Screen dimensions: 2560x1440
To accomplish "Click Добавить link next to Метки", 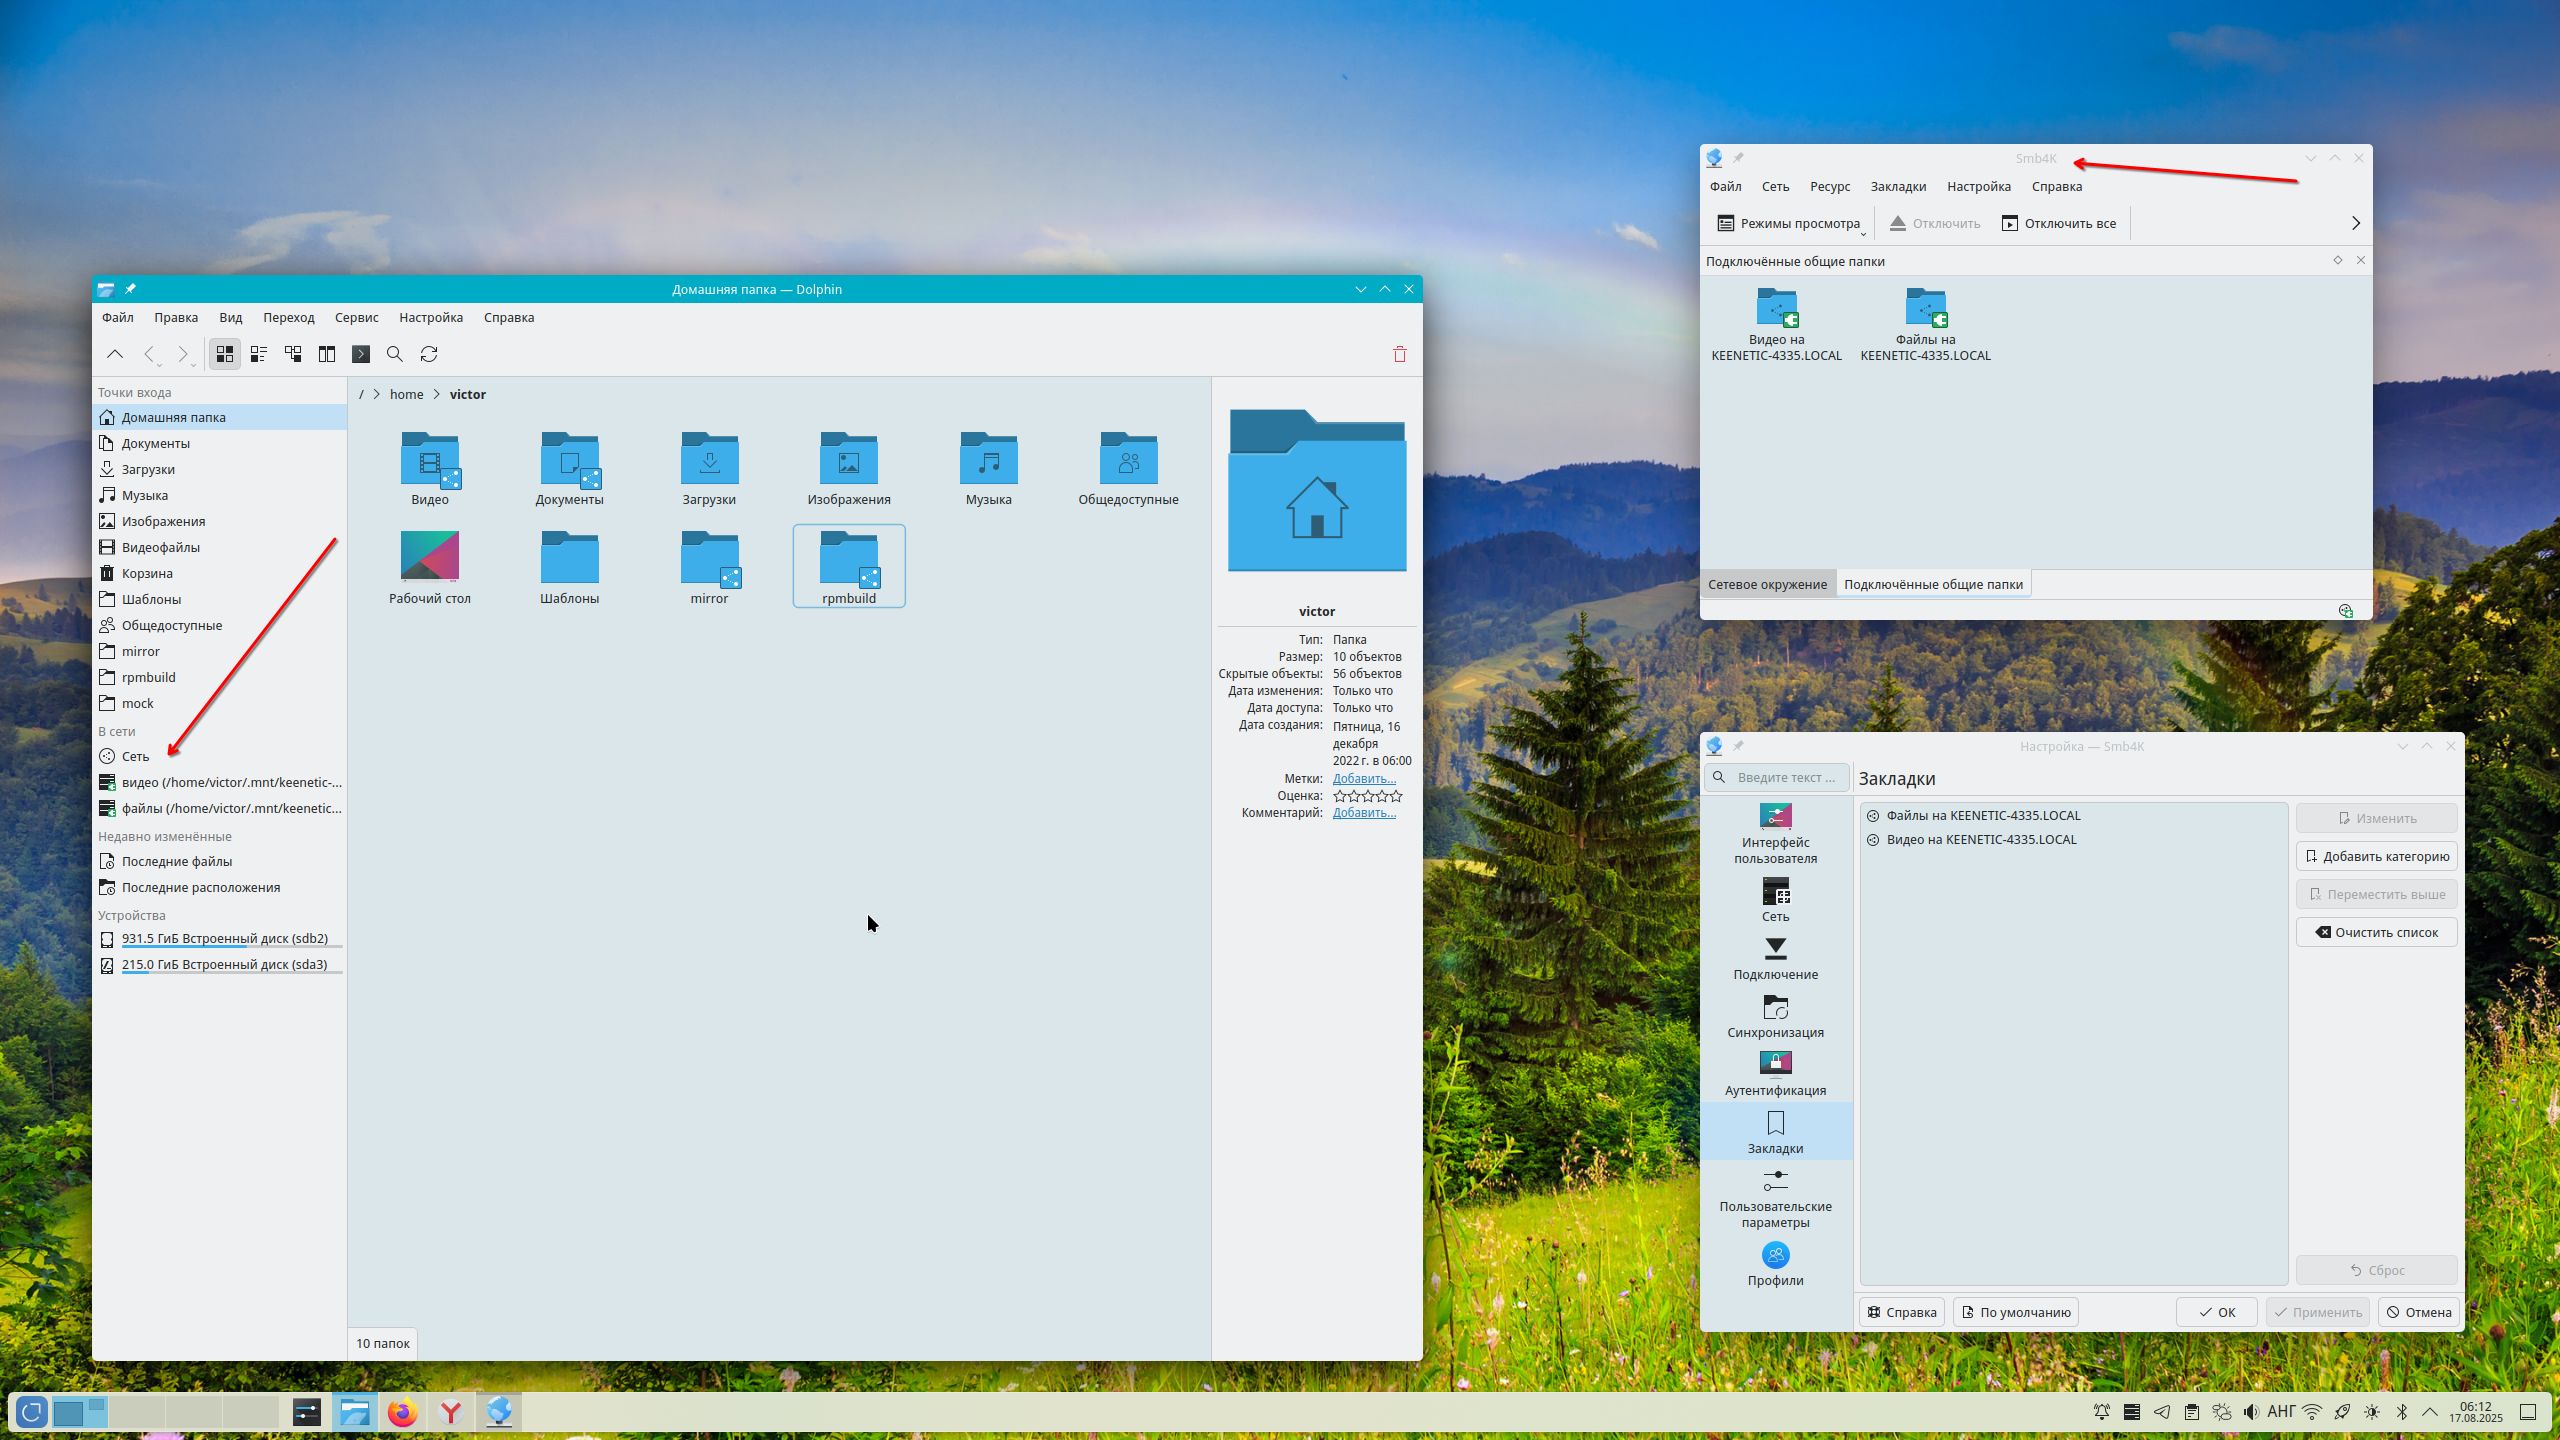I will click(1363, 779).
